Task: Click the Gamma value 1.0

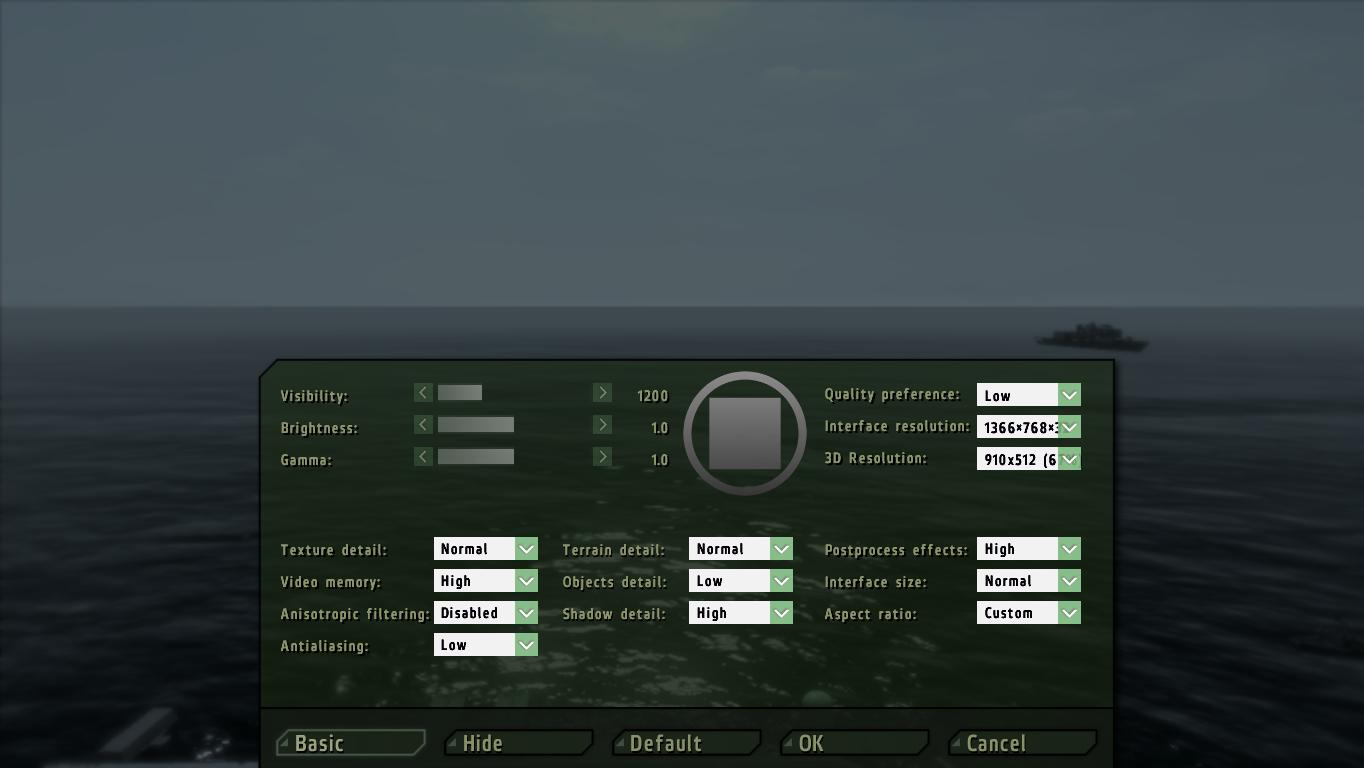Action: click(x=659, y=460)
